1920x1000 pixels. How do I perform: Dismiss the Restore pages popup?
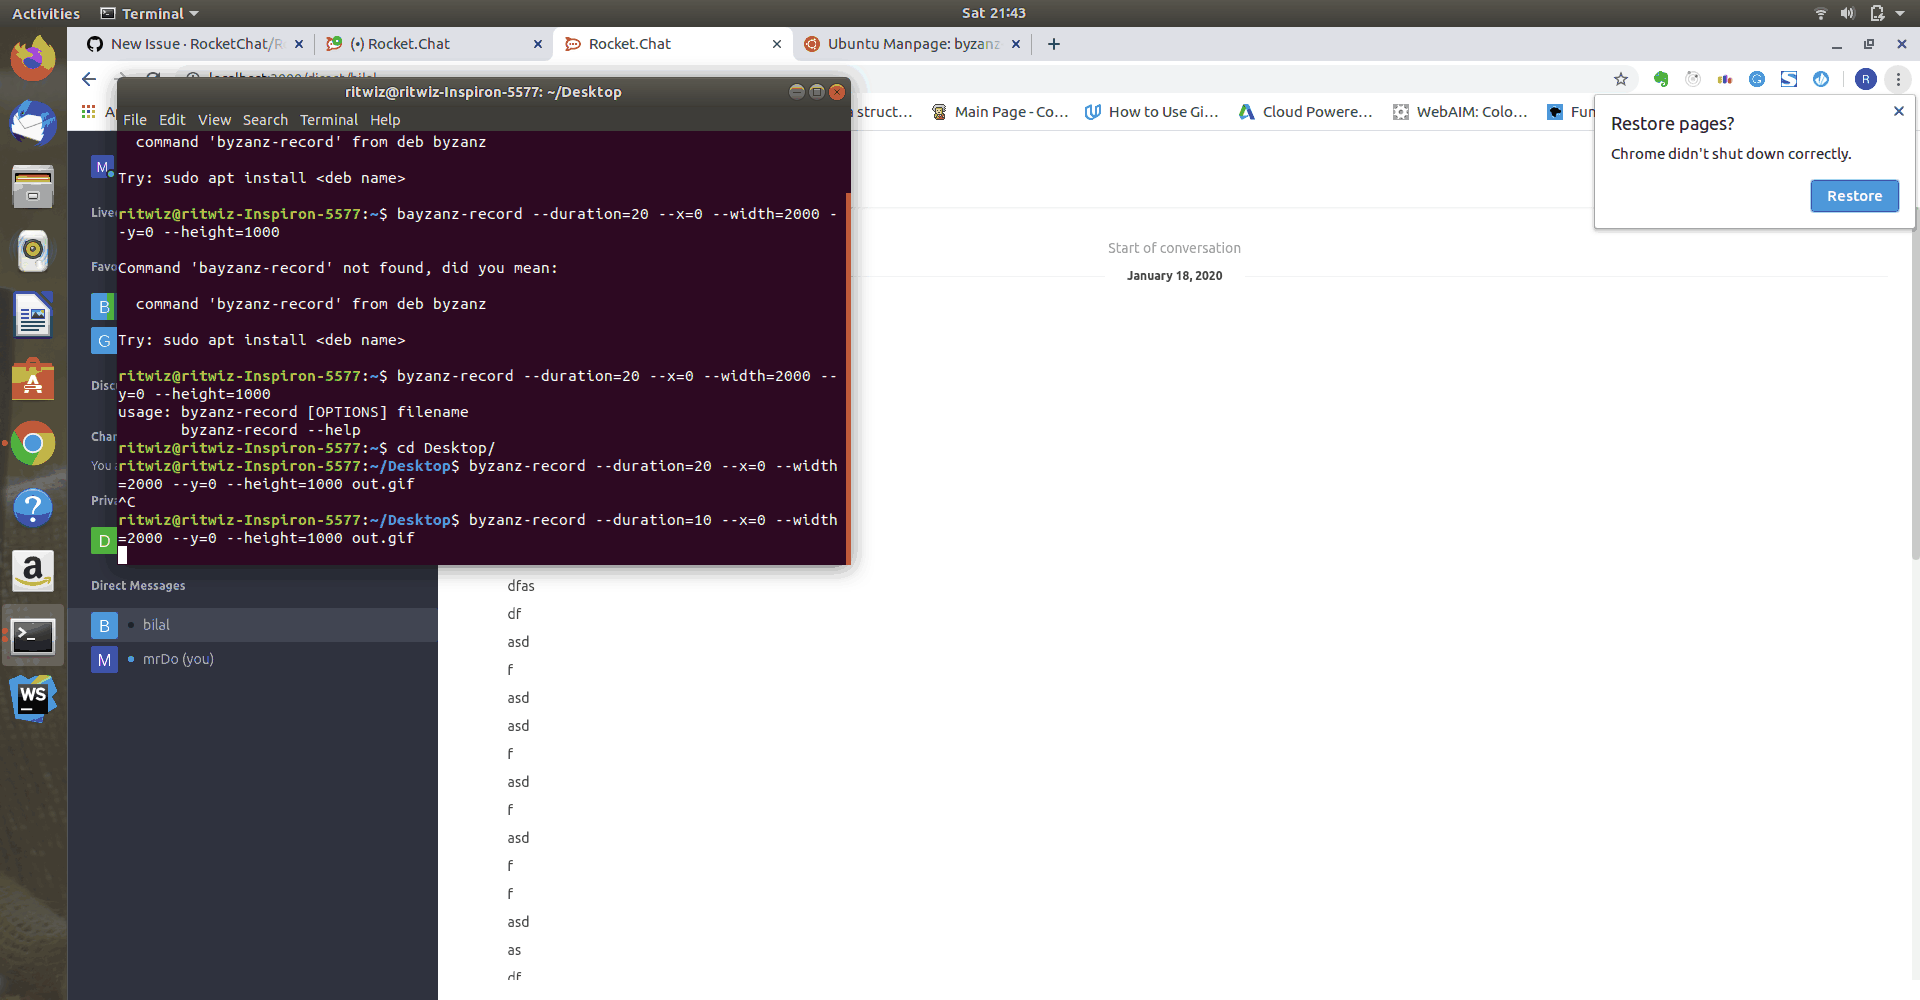tap(1899, 111)
